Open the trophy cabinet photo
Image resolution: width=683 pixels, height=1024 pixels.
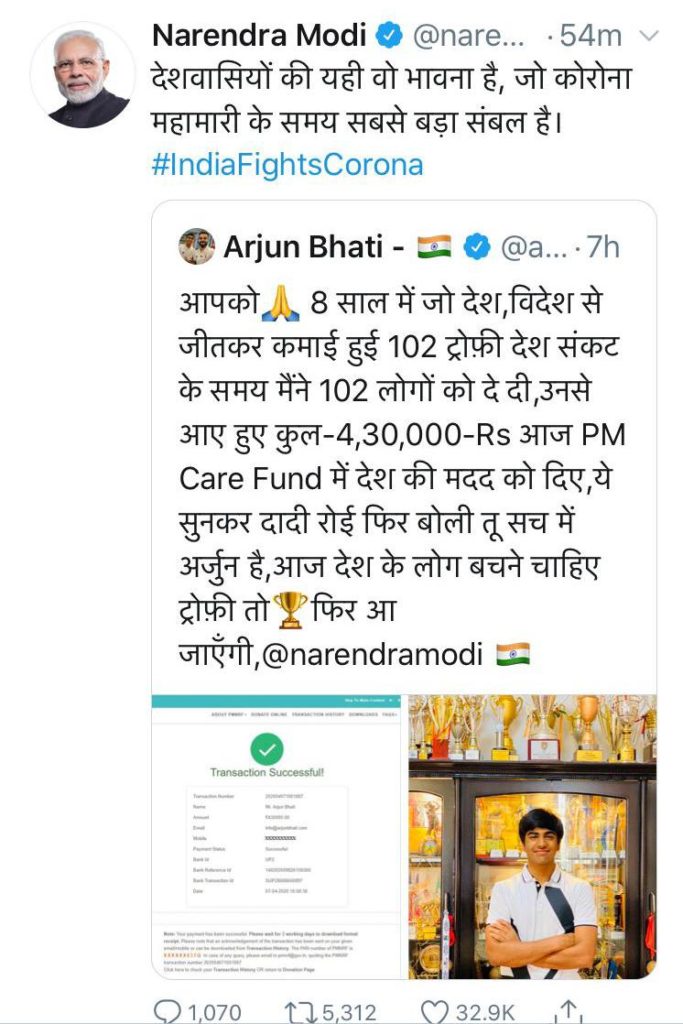pyautogui.click(x=532, y=836)
